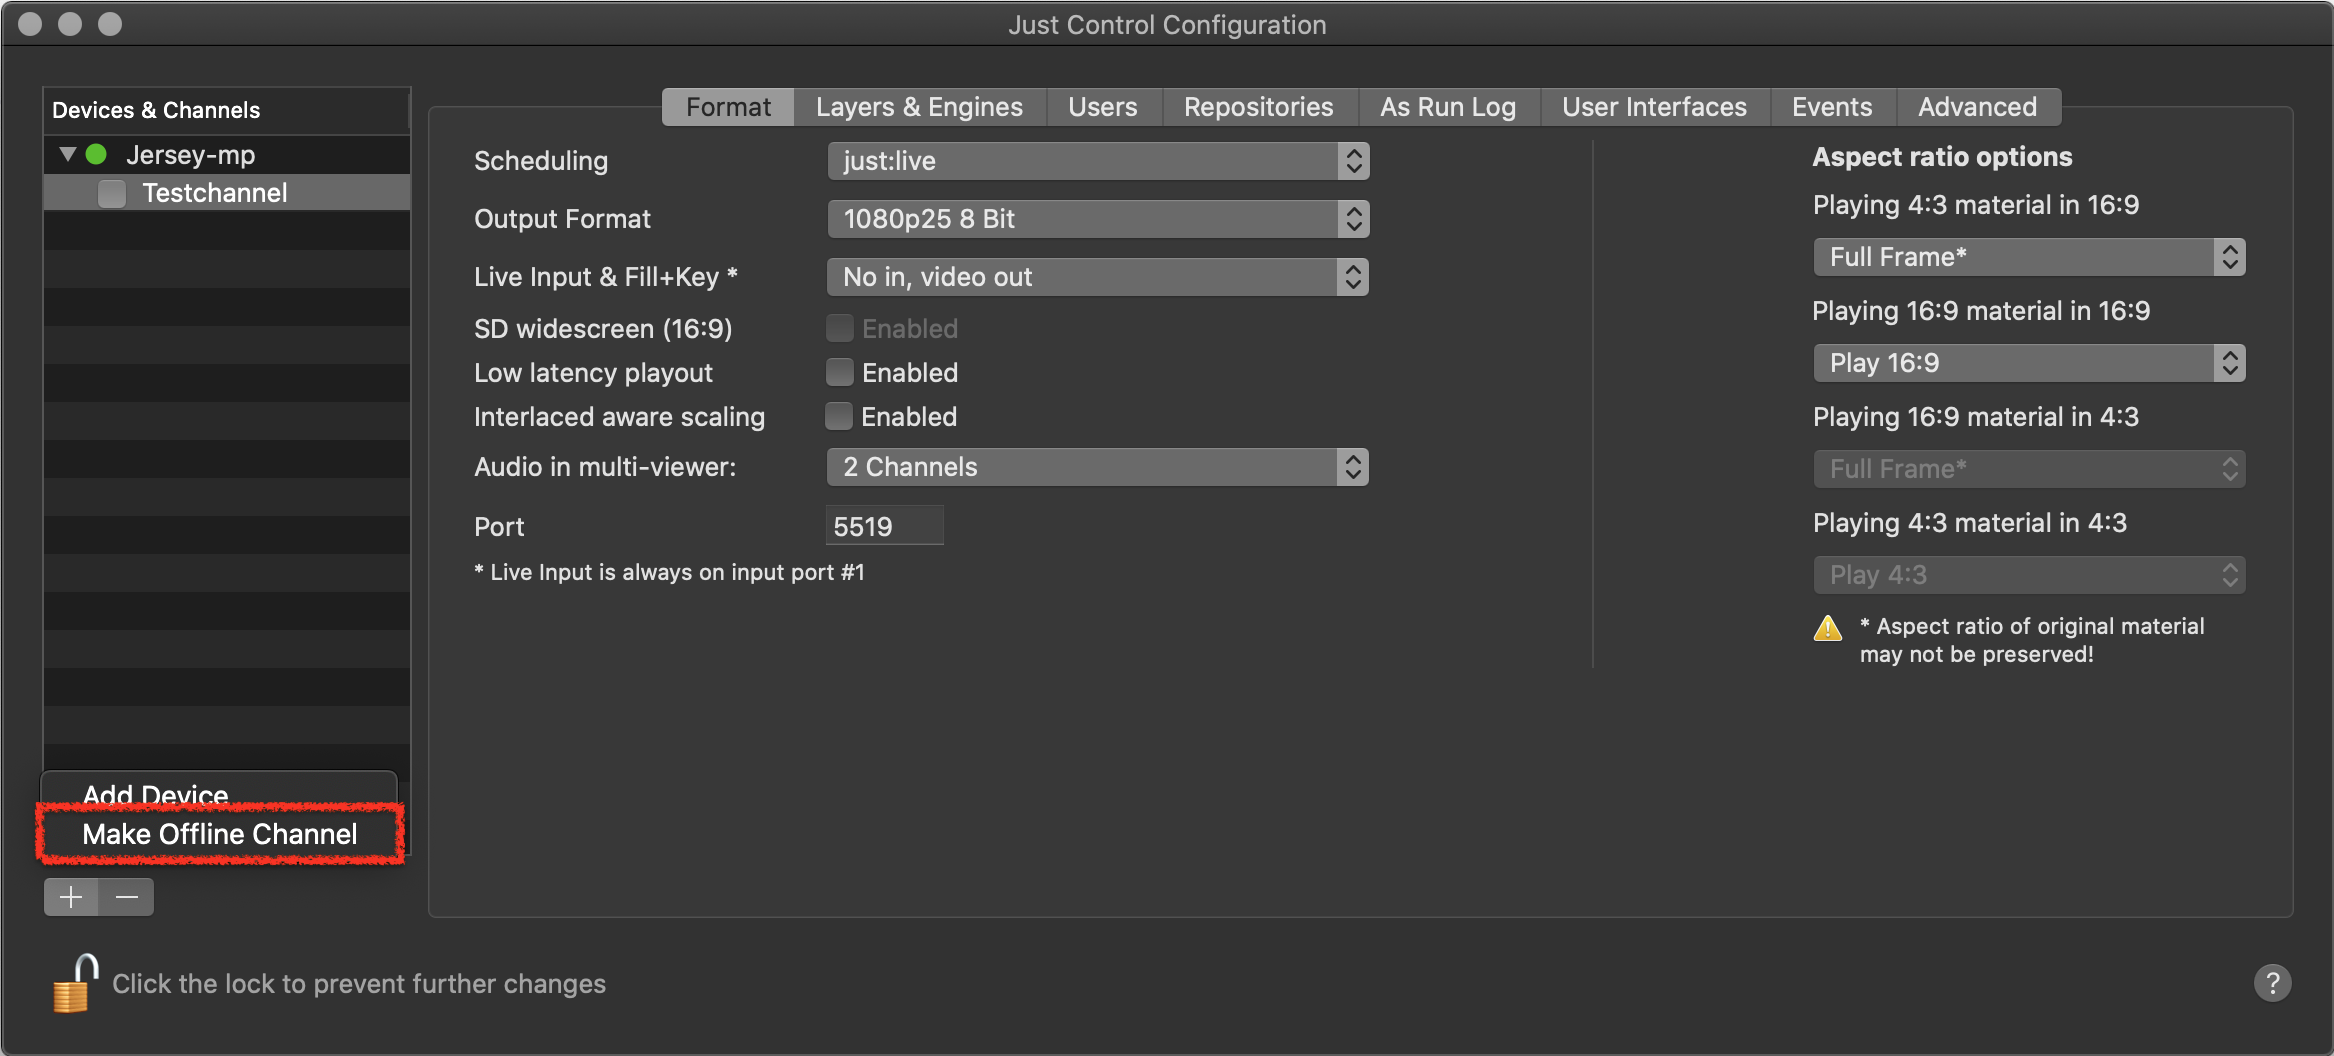Enable Interlaced aware scaling checkbox

point(839,416)
